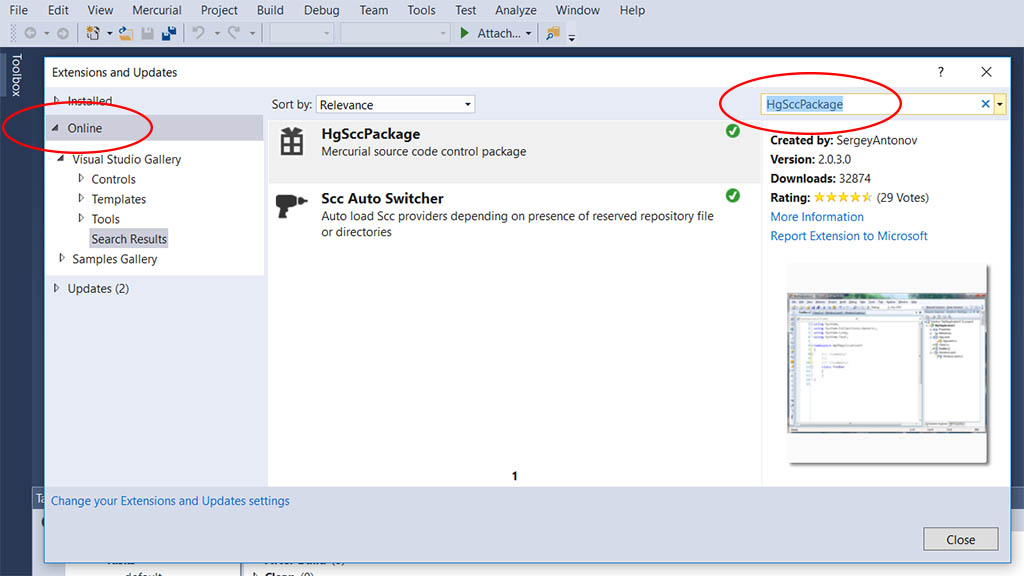Open Change your Extensions and Updates settings
Viewport: 1024px width, 576px height.
(170, 501)
